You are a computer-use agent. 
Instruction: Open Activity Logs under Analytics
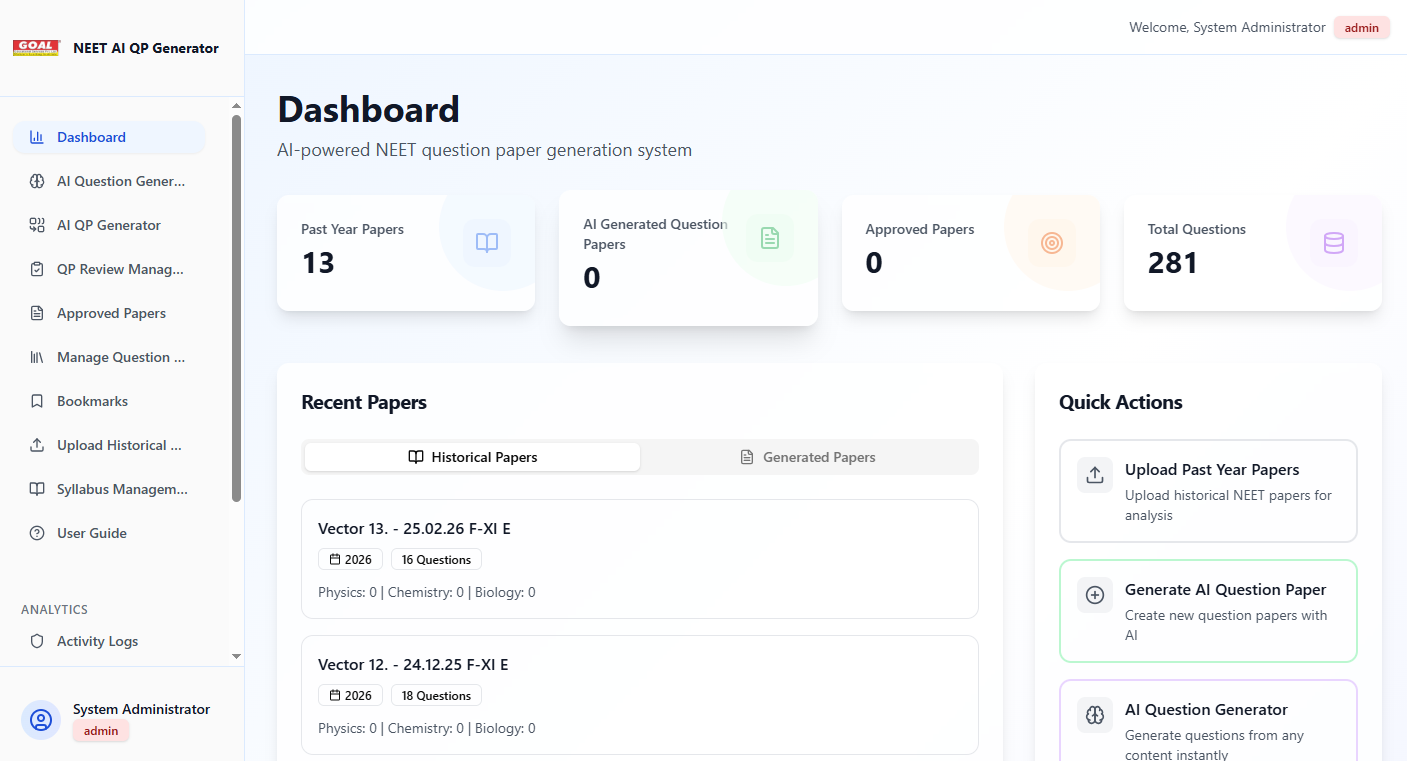tap(109, 641)
